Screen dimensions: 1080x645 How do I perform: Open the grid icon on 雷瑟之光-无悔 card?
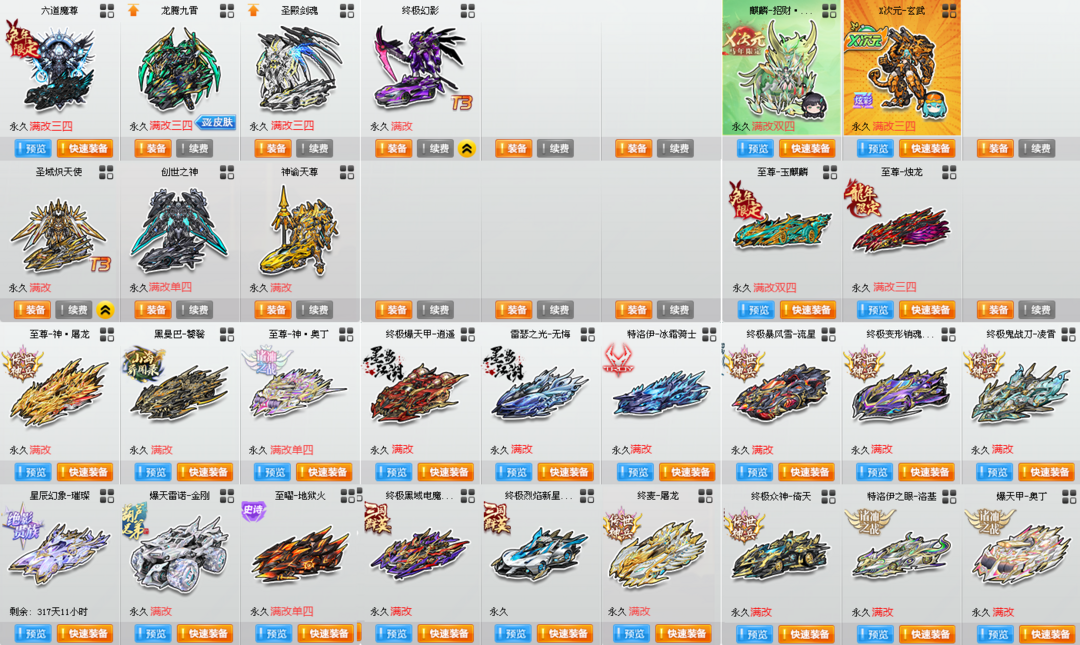[x=588, y=334]
